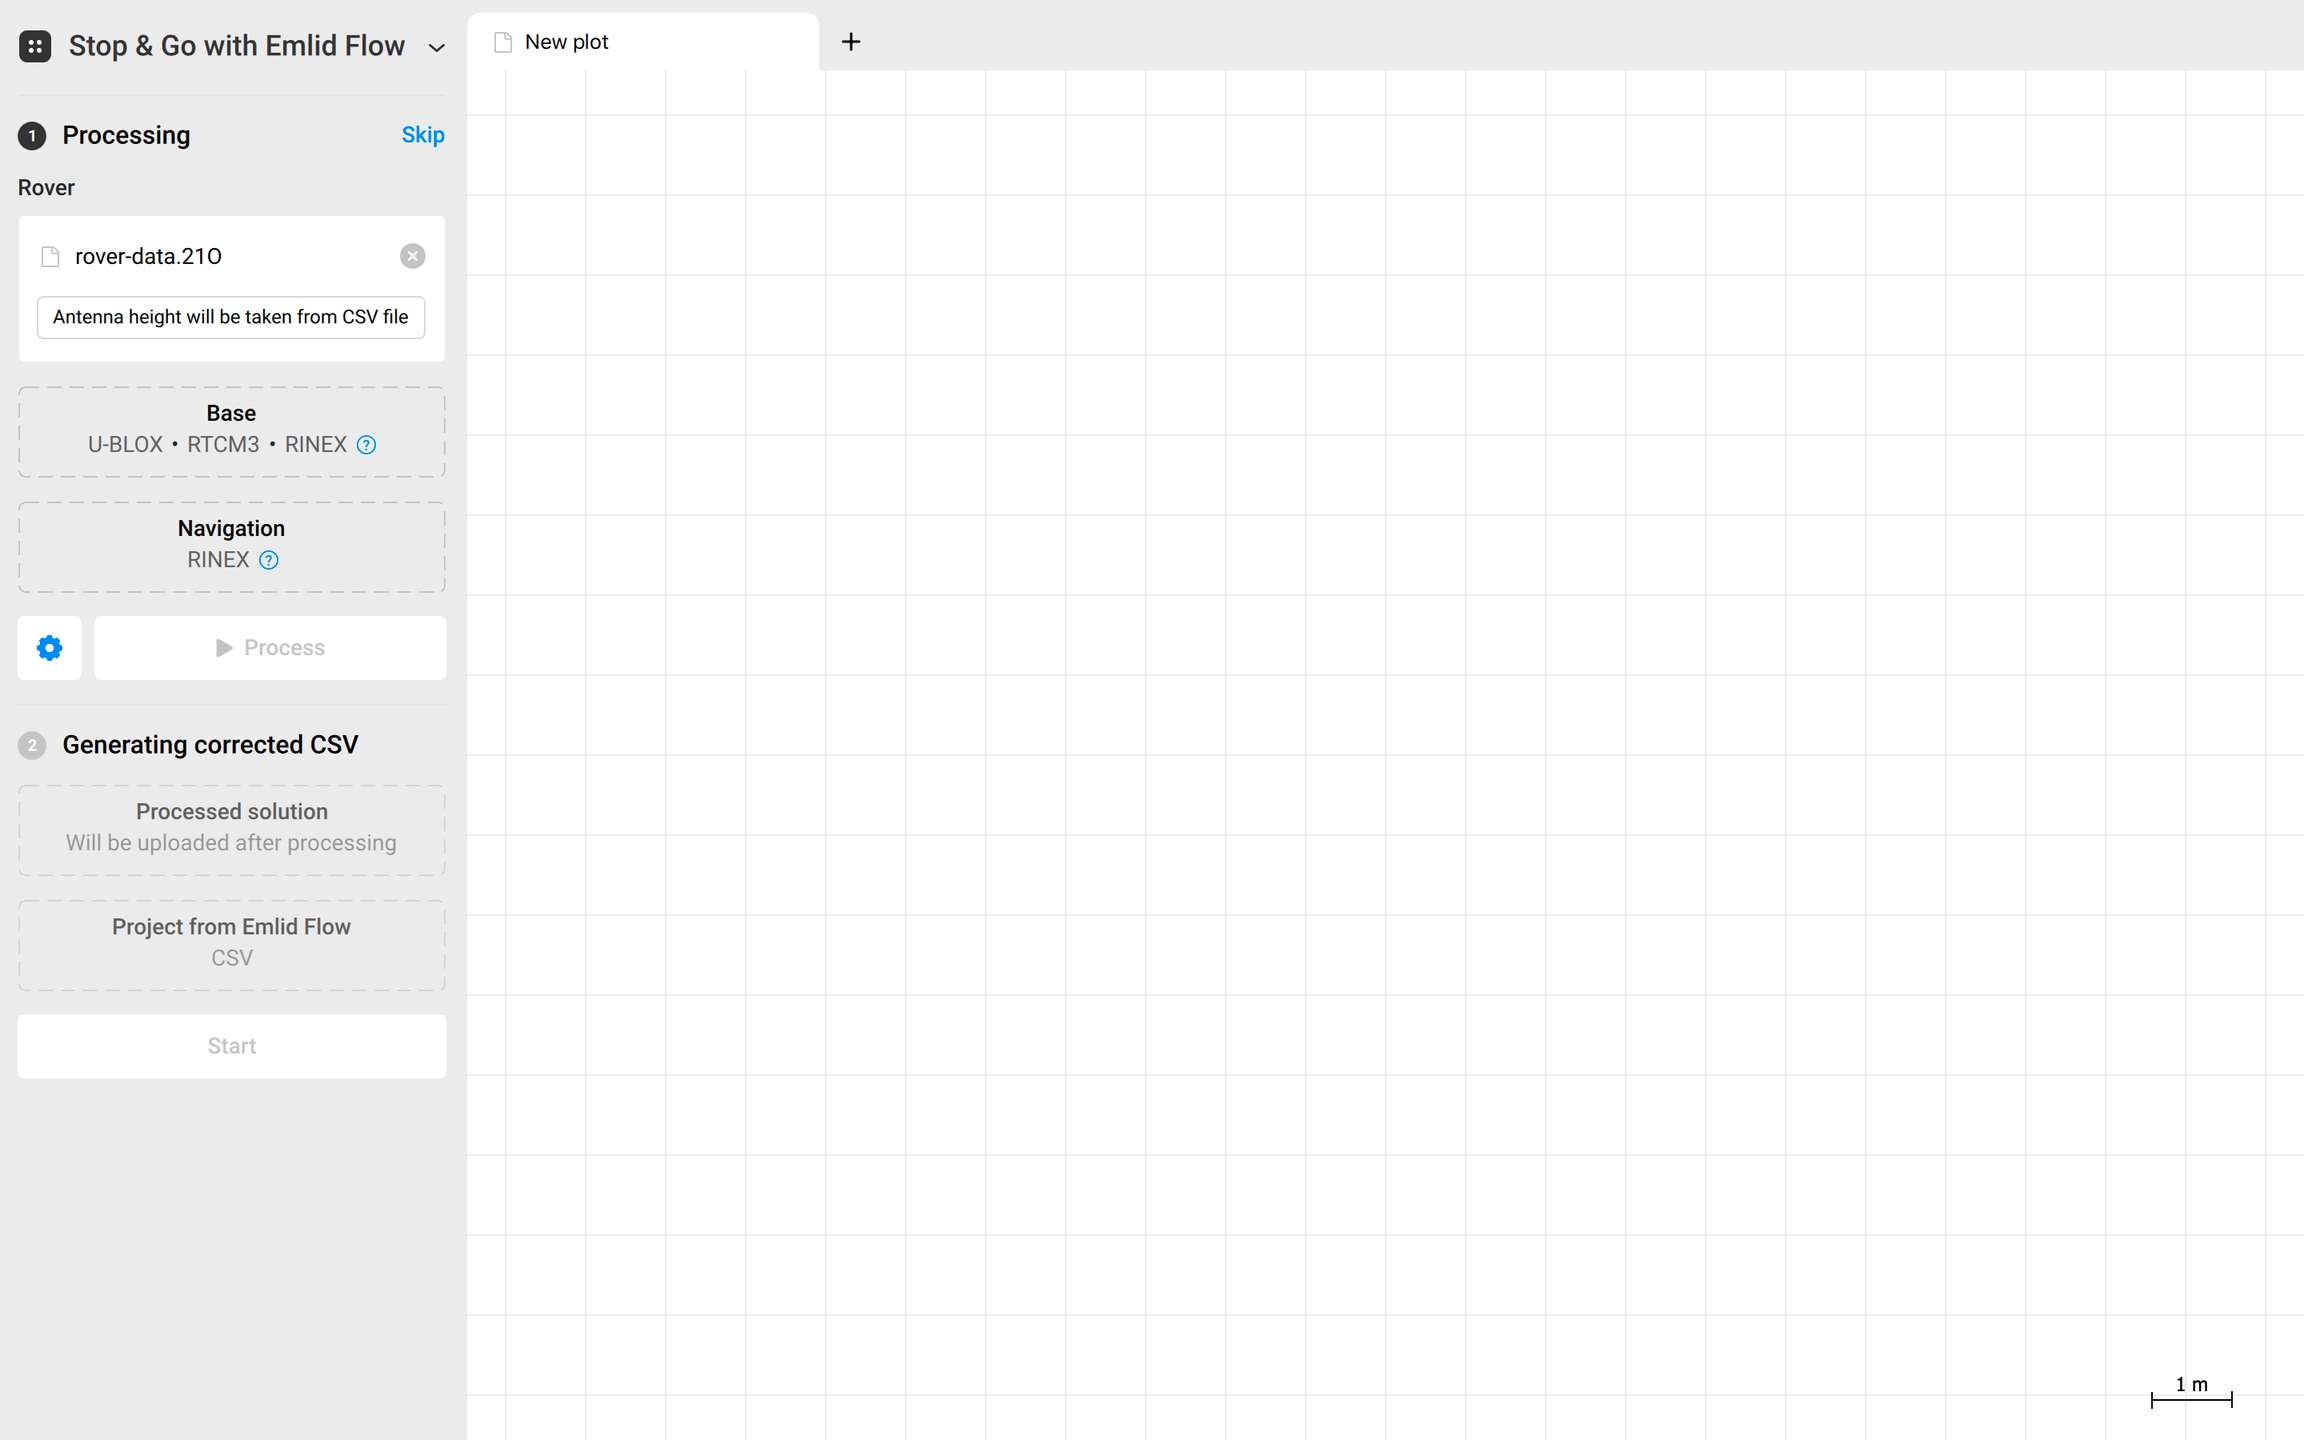
Task: Click the New plot document icon
Action: pyautogui.click(x=503, y=42)
